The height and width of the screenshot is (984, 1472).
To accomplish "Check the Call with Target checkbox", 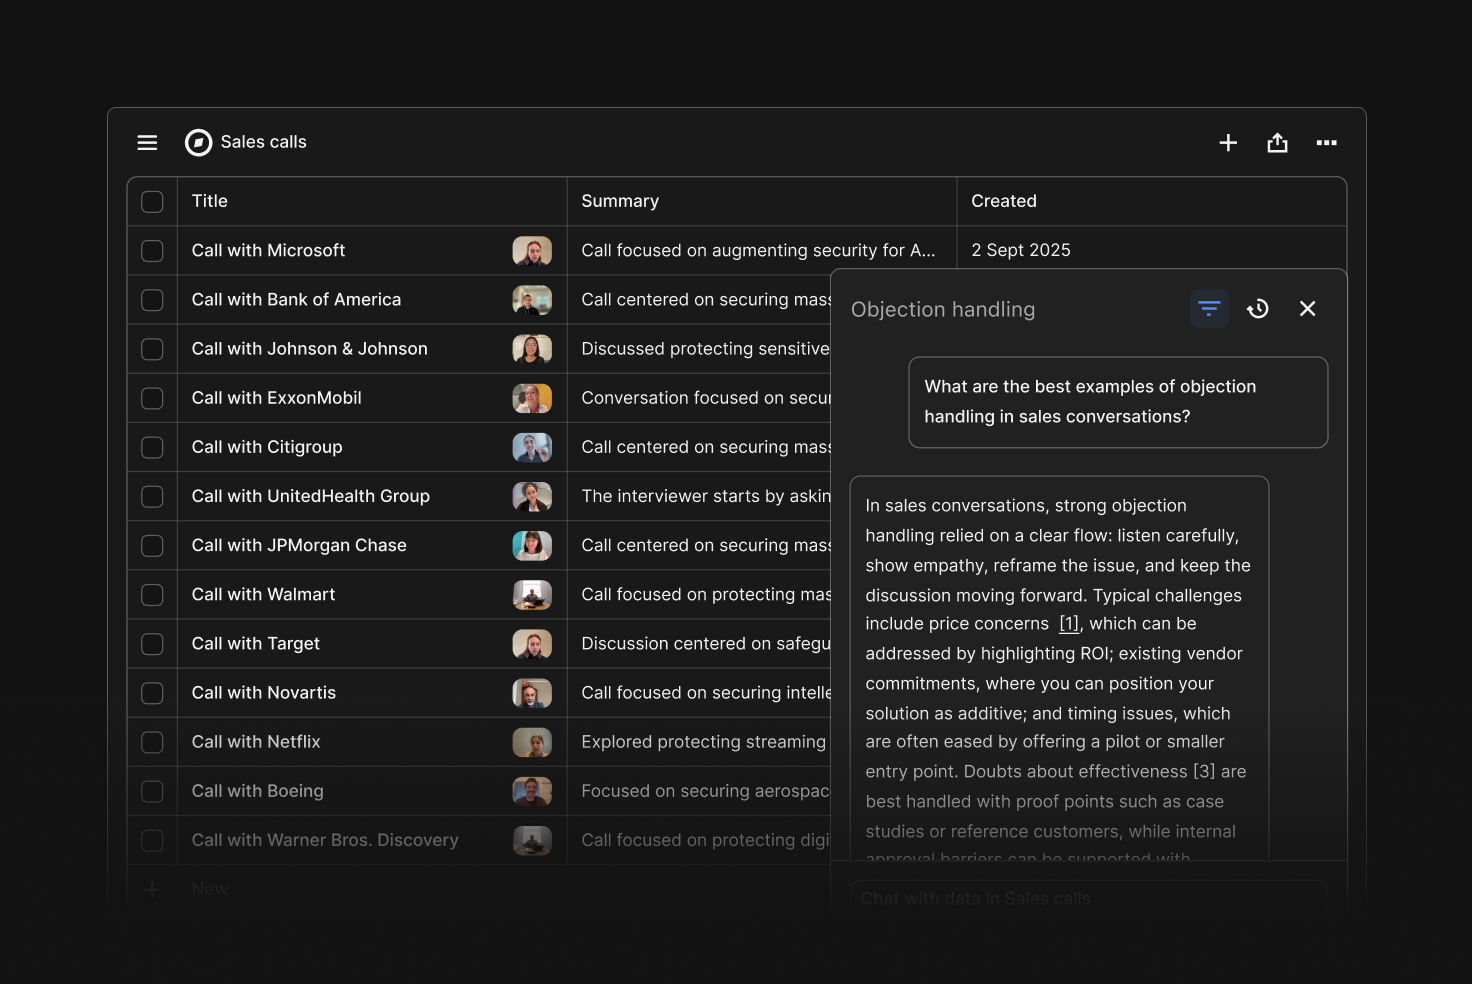I will pyautogui.click(x=152, y=644).
